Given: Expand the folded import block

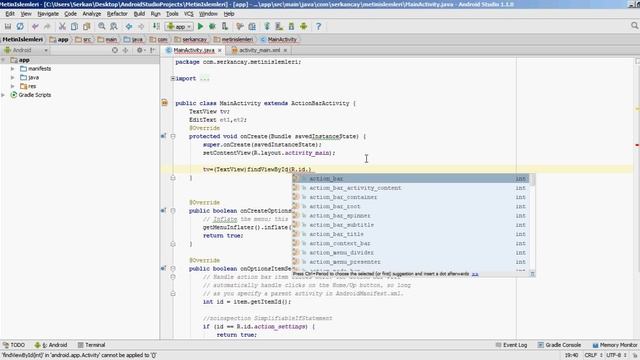Looking at the screenshot, I should (173, 78).
